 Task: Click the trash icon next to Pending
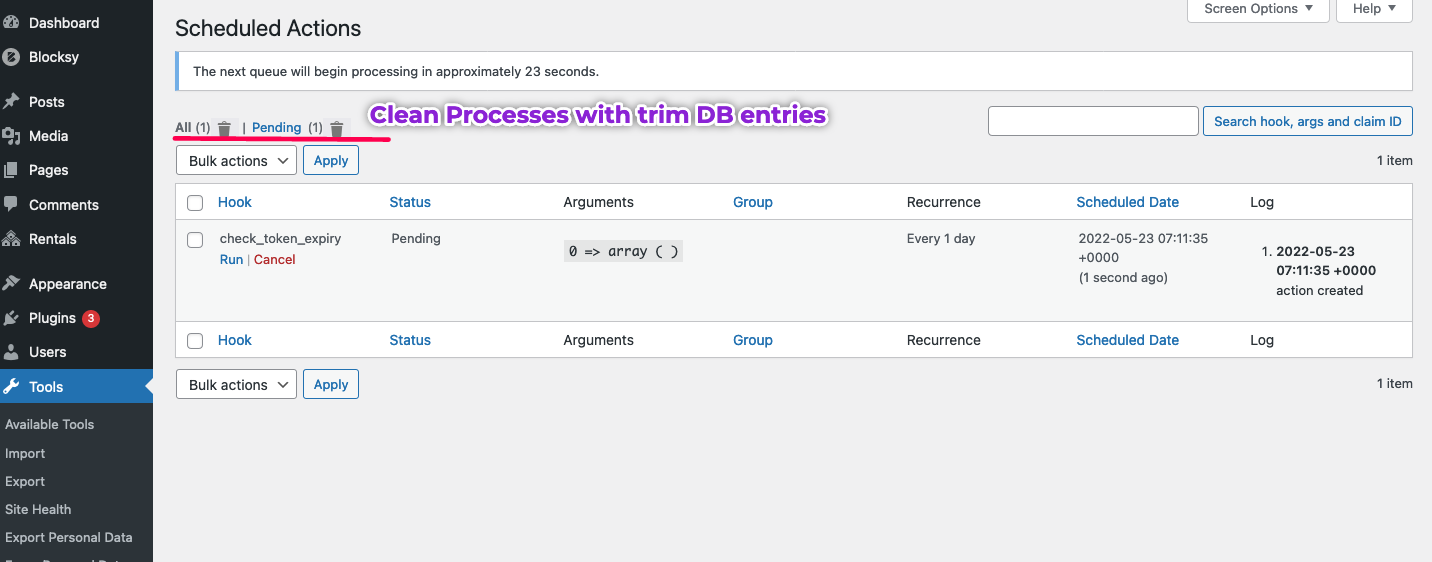coord(337,129)
